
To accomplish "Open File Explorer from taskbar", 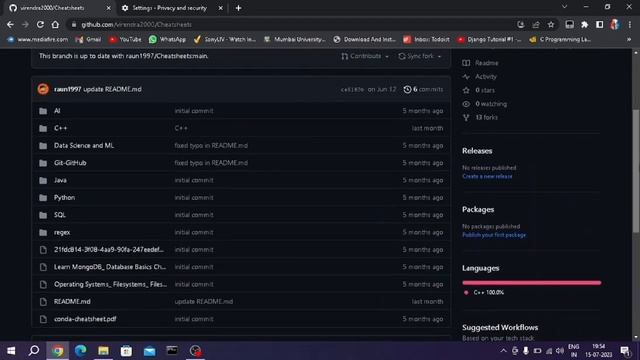I will click(103, 351).
